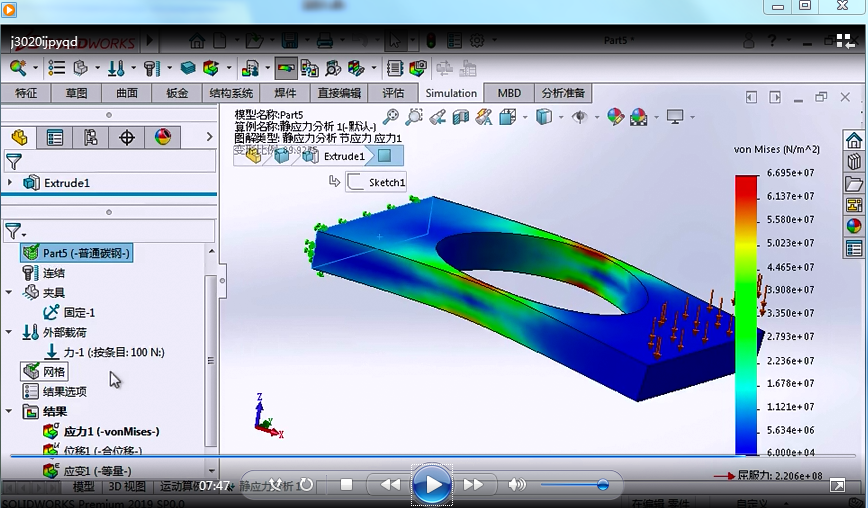Click the Zoom to Fit magnifier icon
Screen dimensions: 868x508
[x=391, y=117]
